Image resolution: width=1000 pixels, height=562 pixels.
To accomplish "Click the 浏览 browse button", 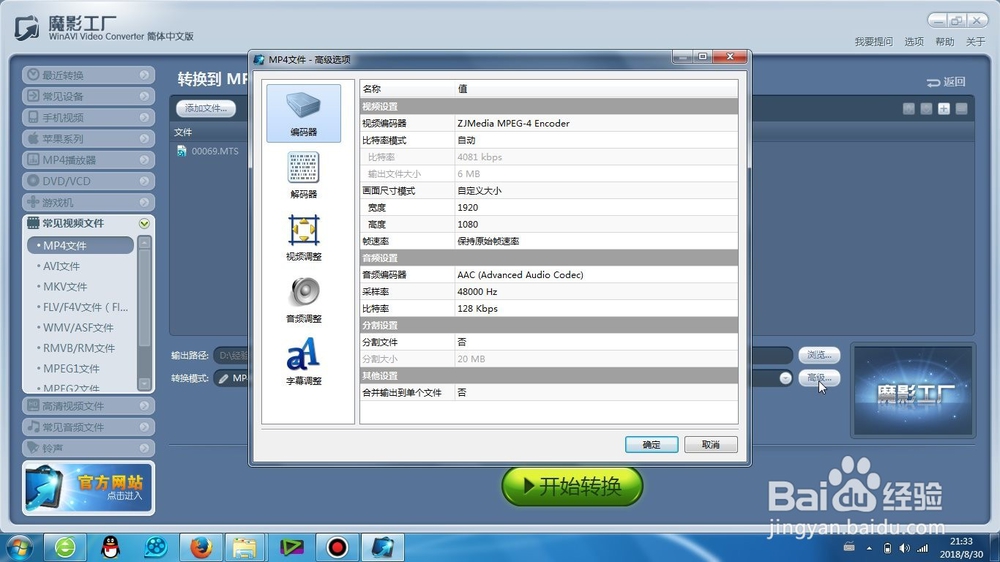I will [x=819, y=355].
